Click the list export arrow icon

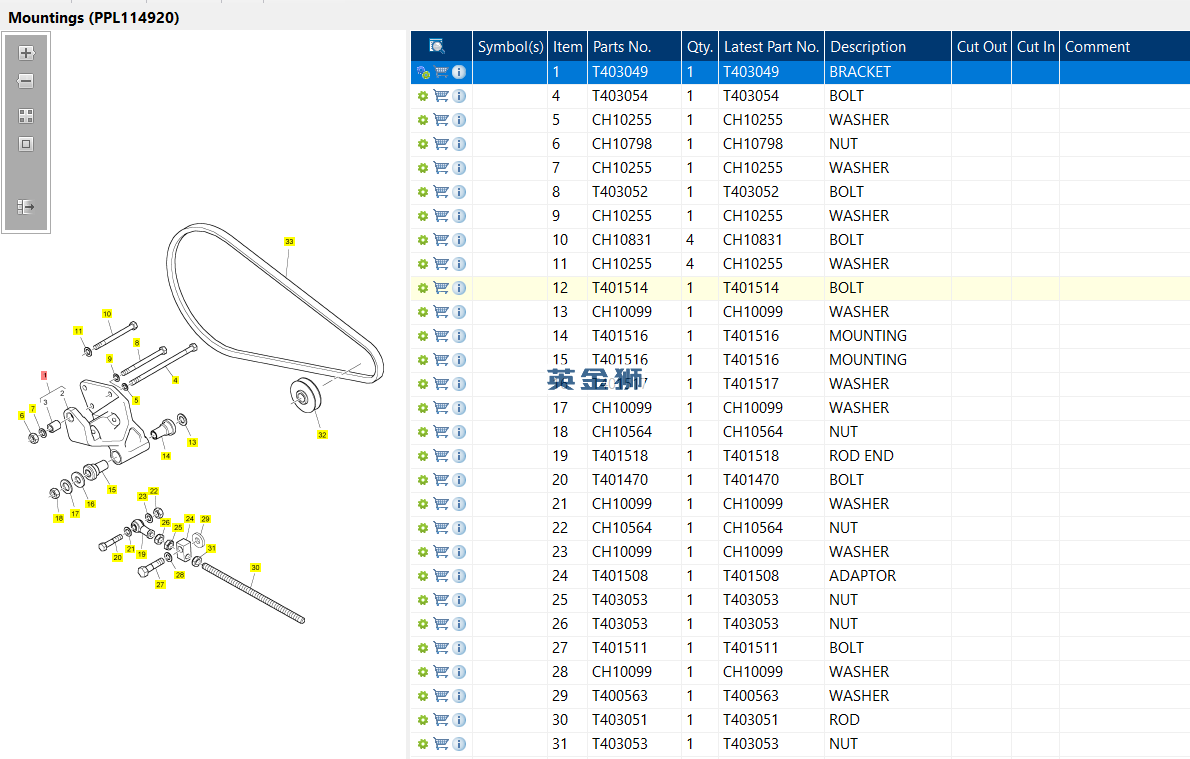coord(26,206)
